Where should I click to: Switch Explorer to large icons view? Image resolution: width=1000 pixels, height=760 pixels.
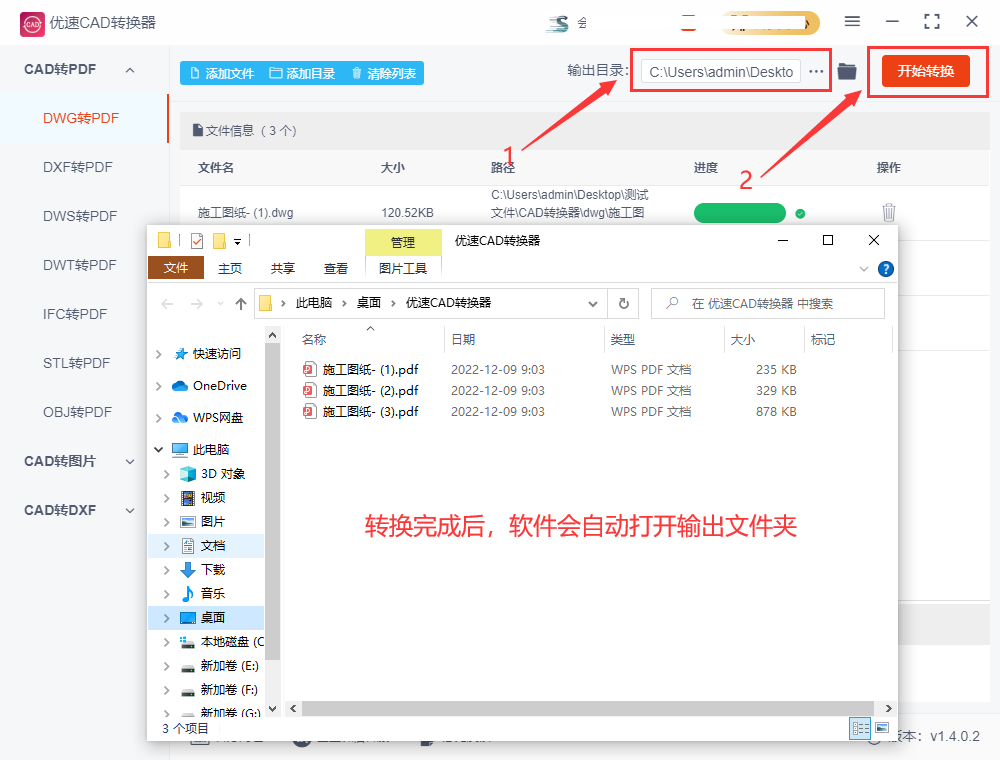tap(882, 728)
